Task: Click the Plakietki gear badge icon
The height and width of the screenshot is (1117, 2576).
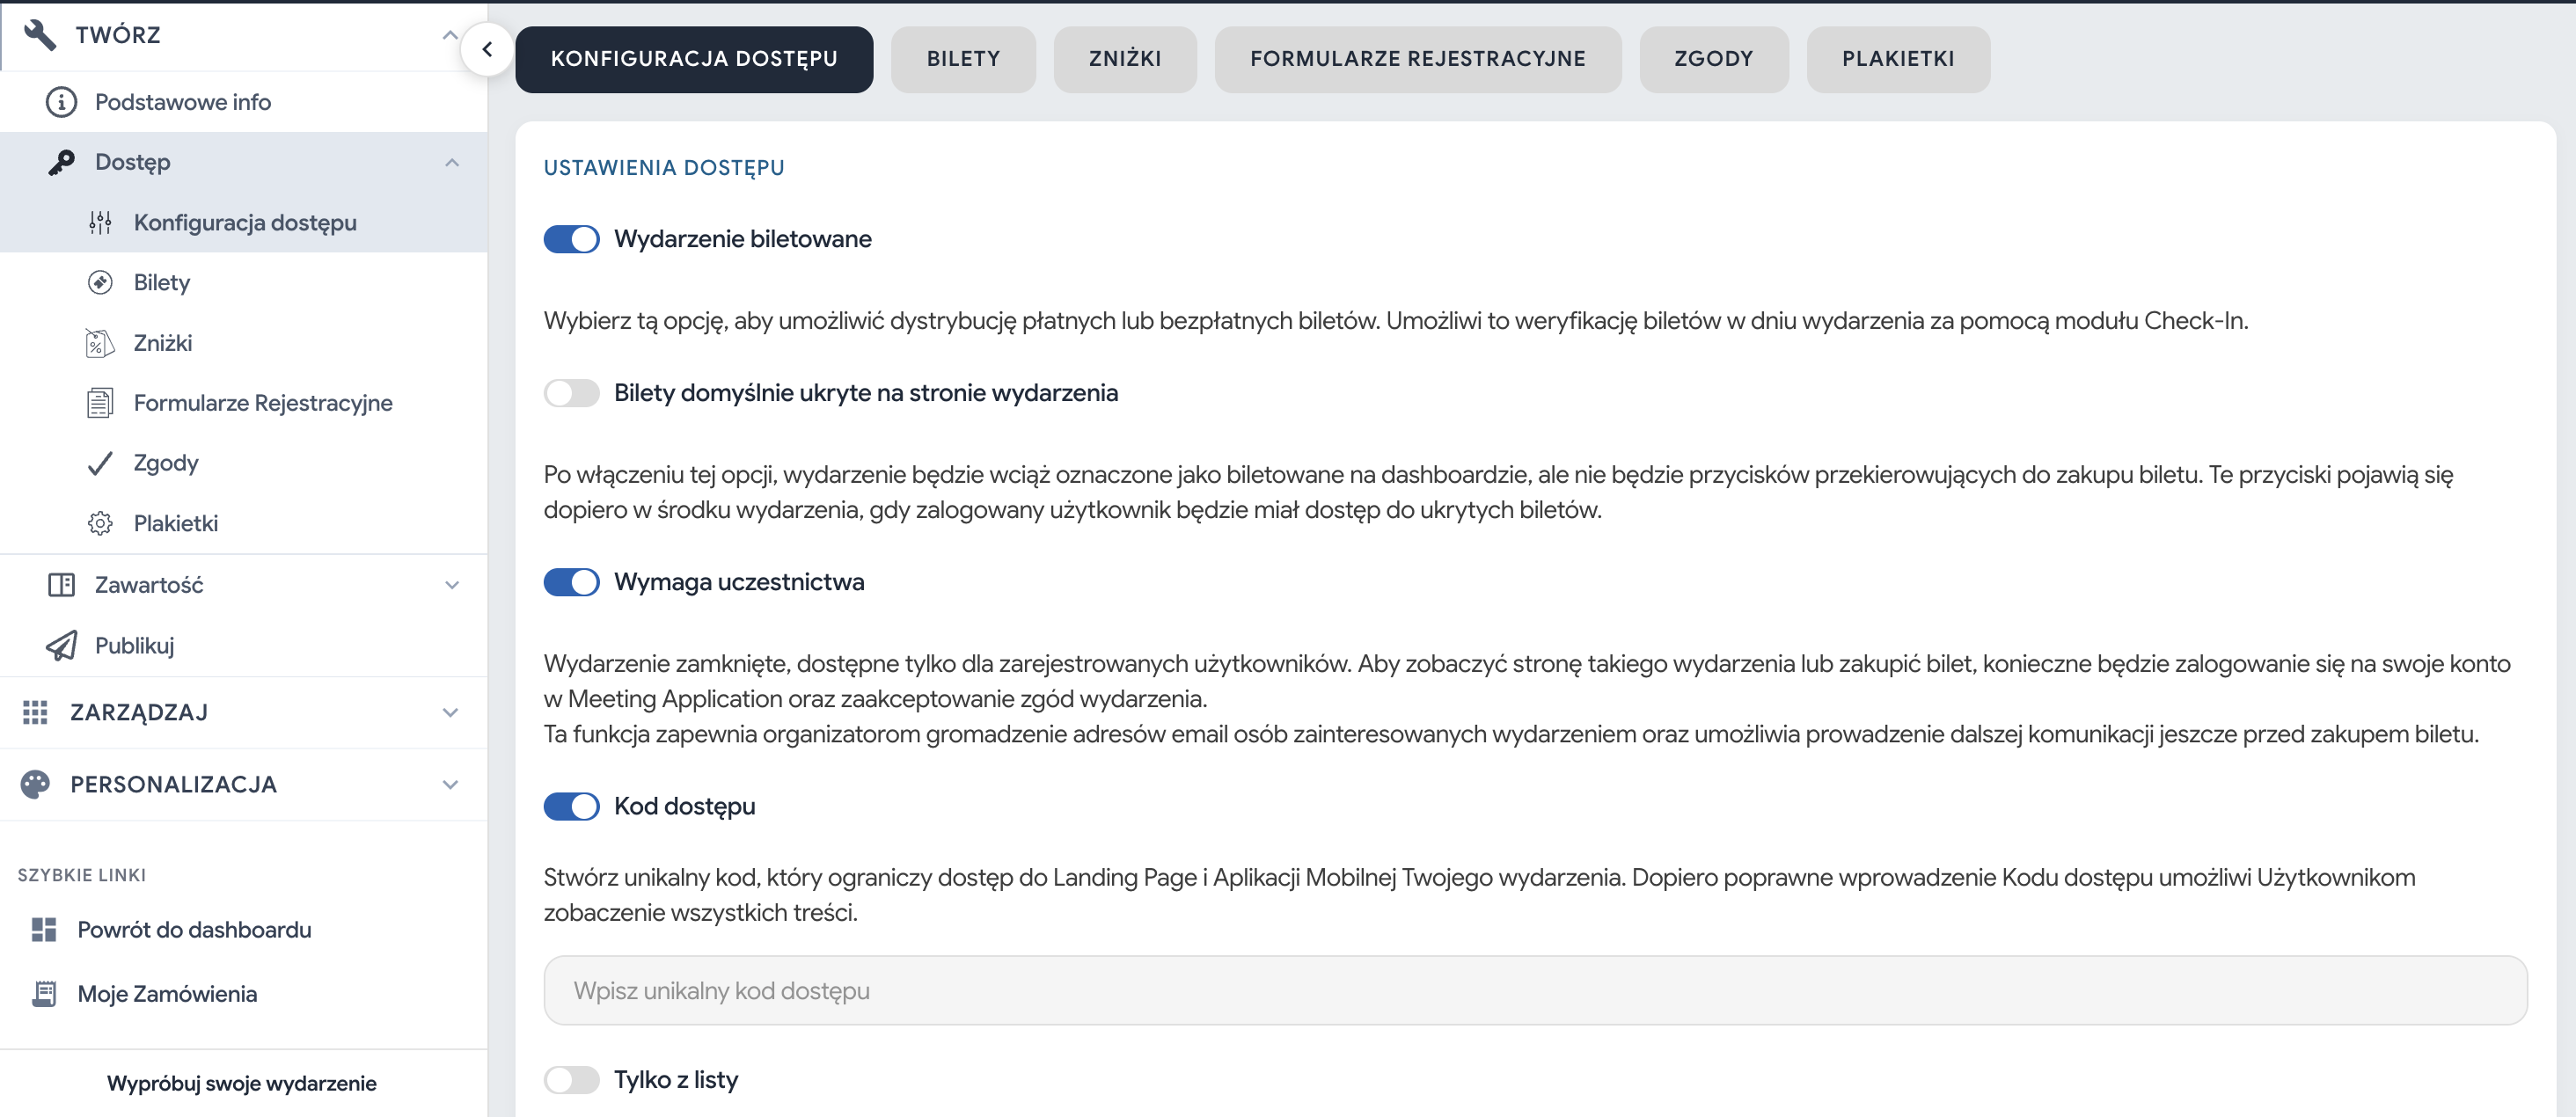Action: [x=100, y=523]
